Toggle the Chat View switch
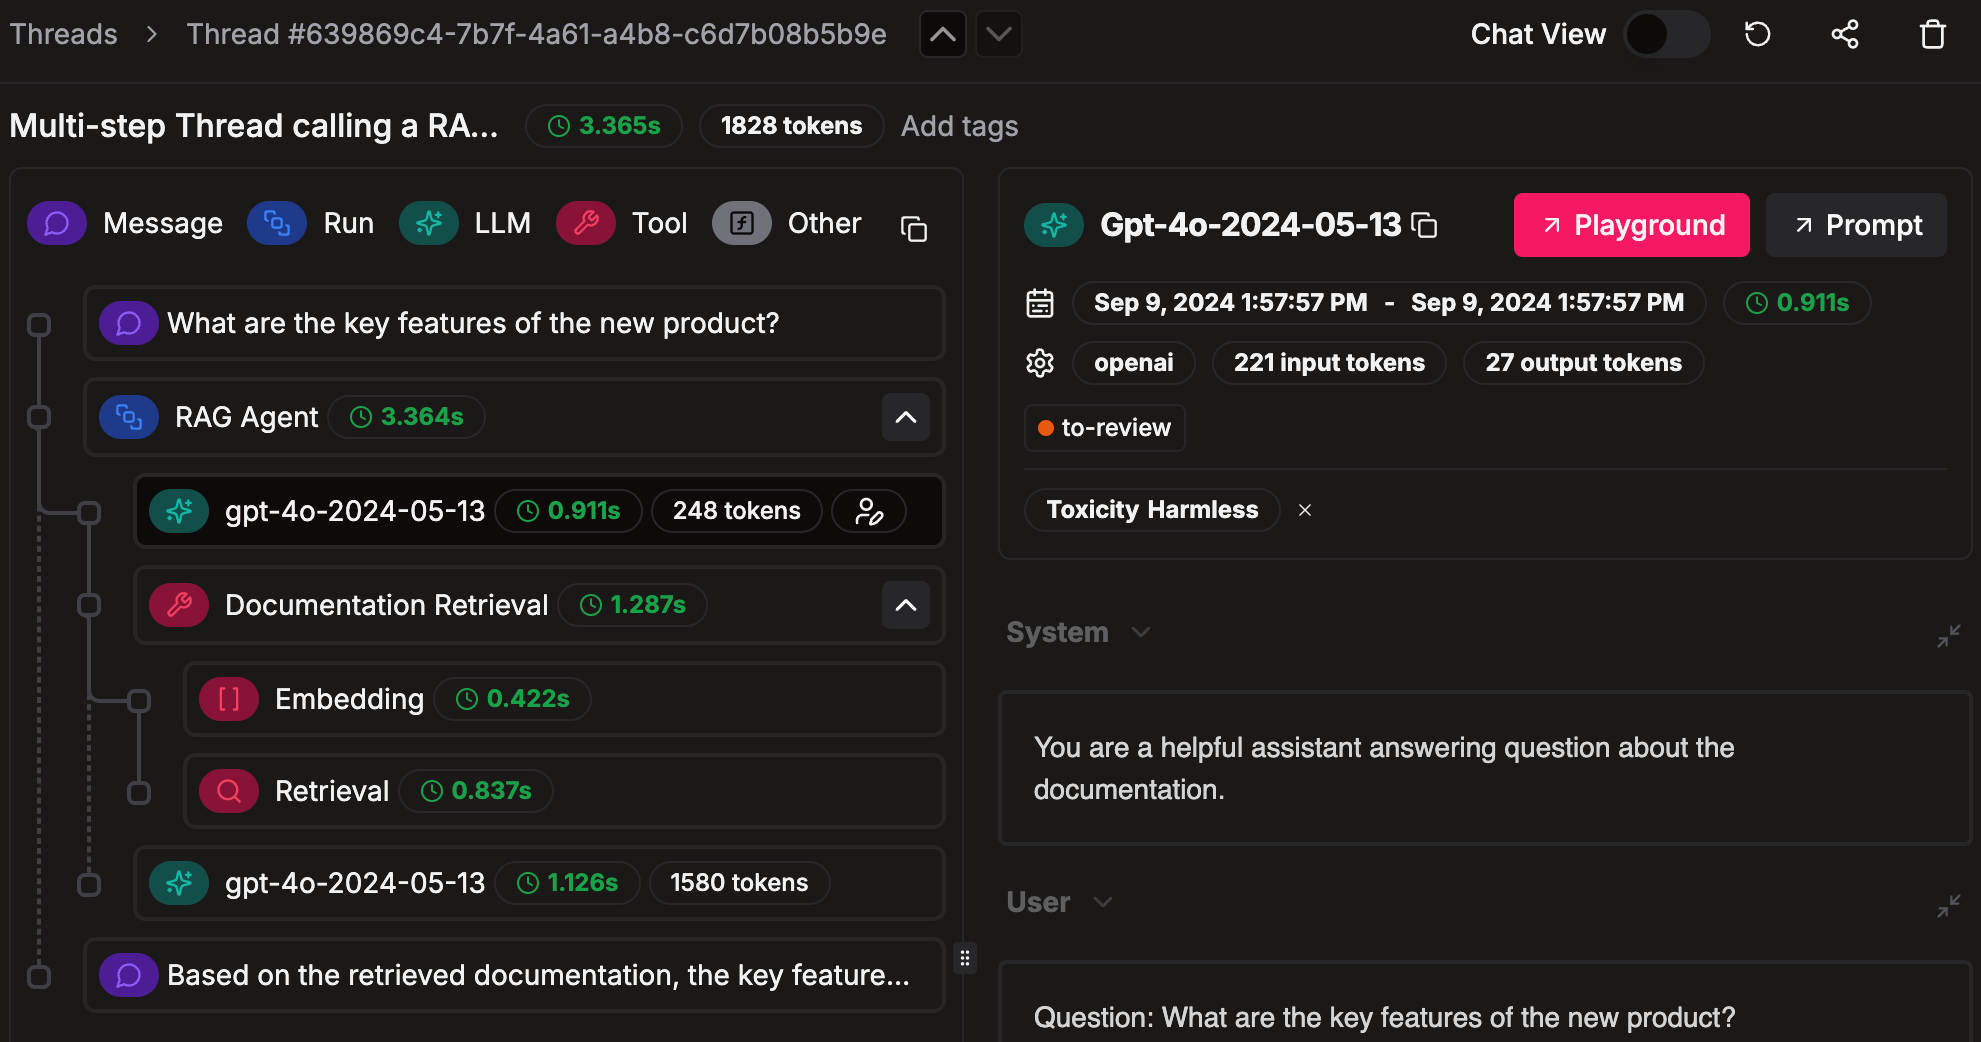1981x1042 pixels. point(1666,35)
